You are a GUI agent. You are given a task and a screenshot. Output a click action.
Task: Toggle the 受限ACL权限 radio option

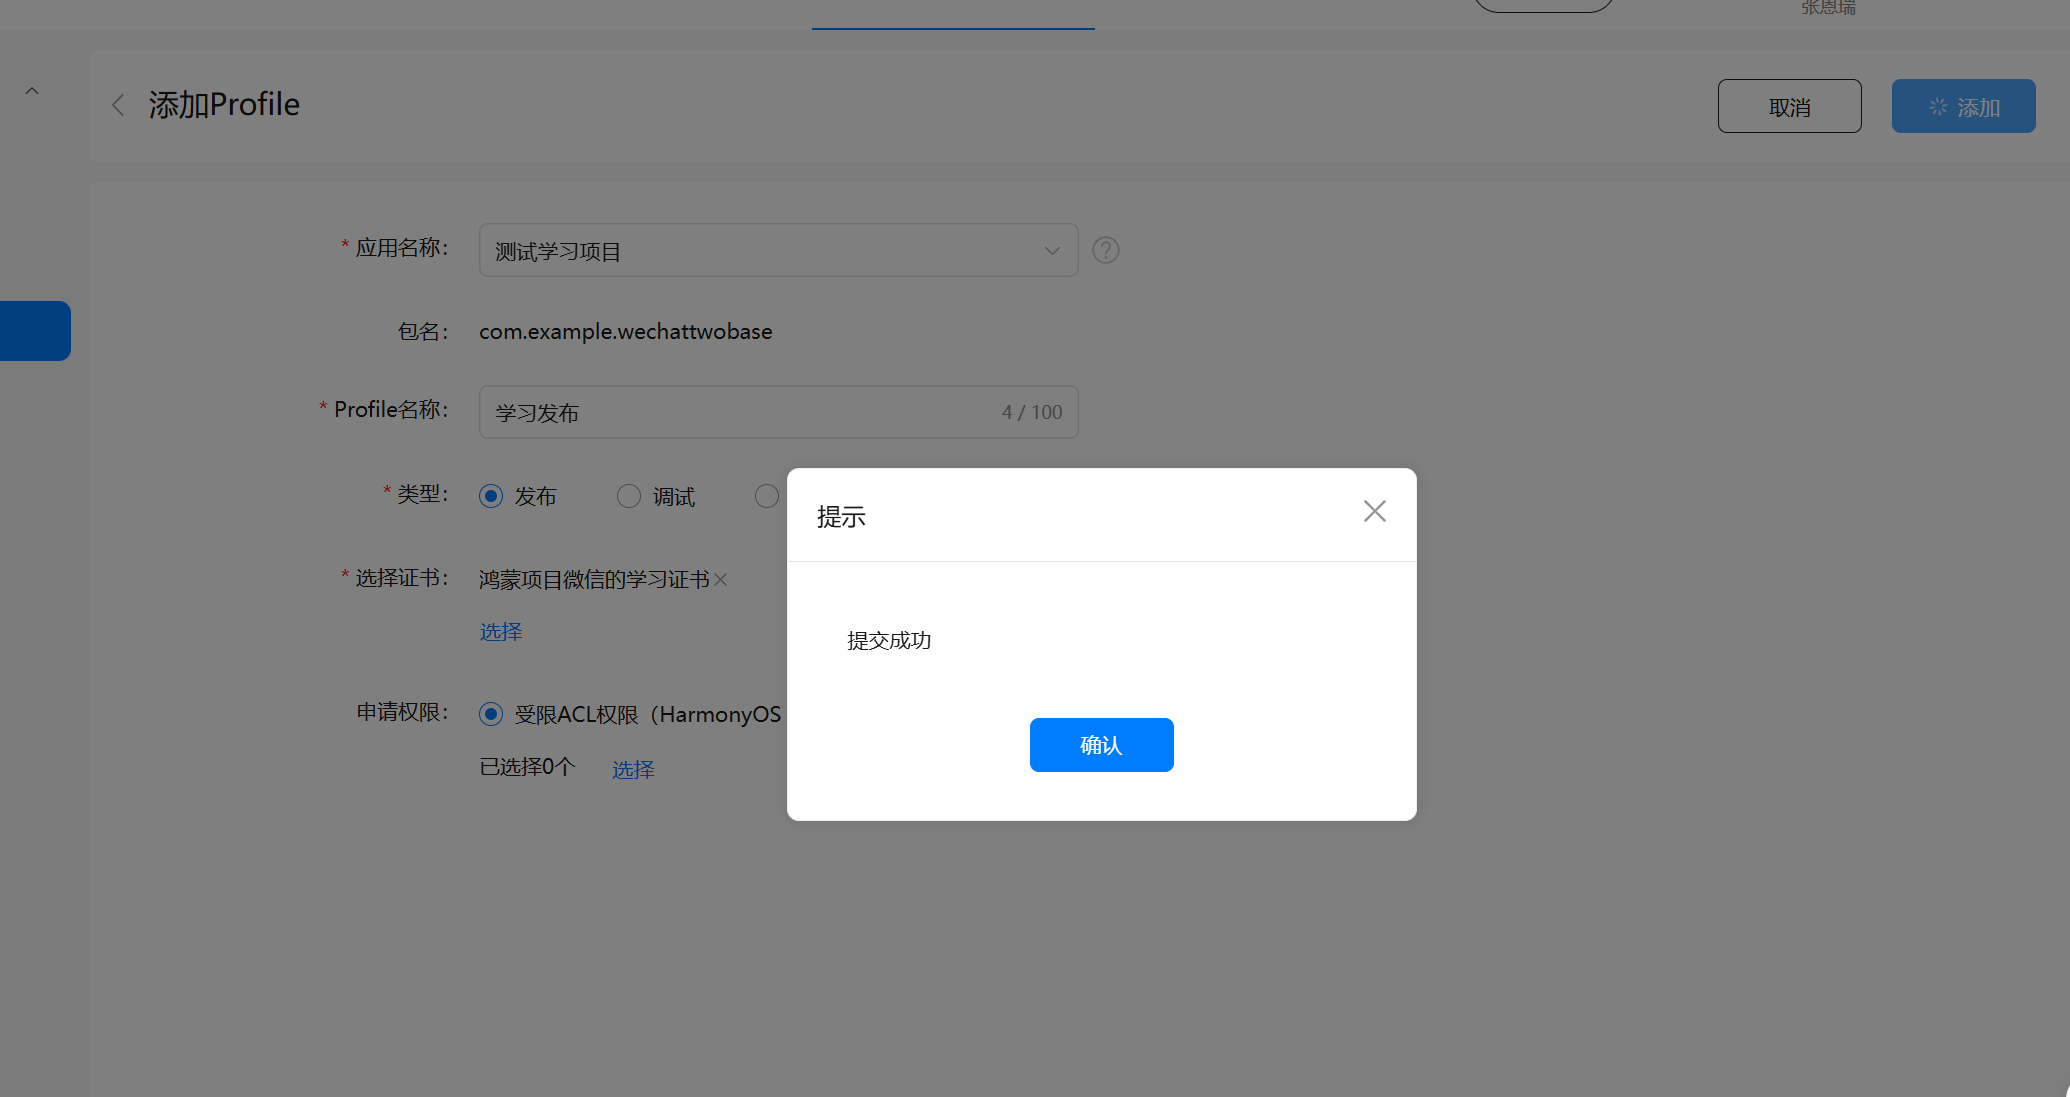click(491, 714)
